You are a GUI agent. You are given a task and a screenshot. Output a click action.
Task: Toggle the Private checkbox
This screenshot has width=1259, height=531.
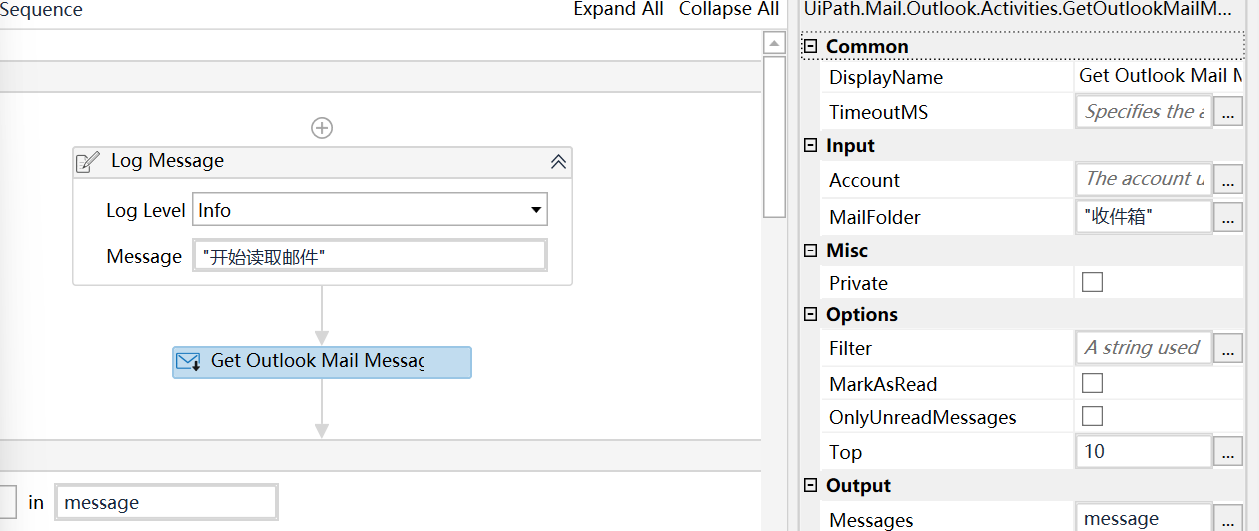pyautogui.click(x=1092, y=283)
